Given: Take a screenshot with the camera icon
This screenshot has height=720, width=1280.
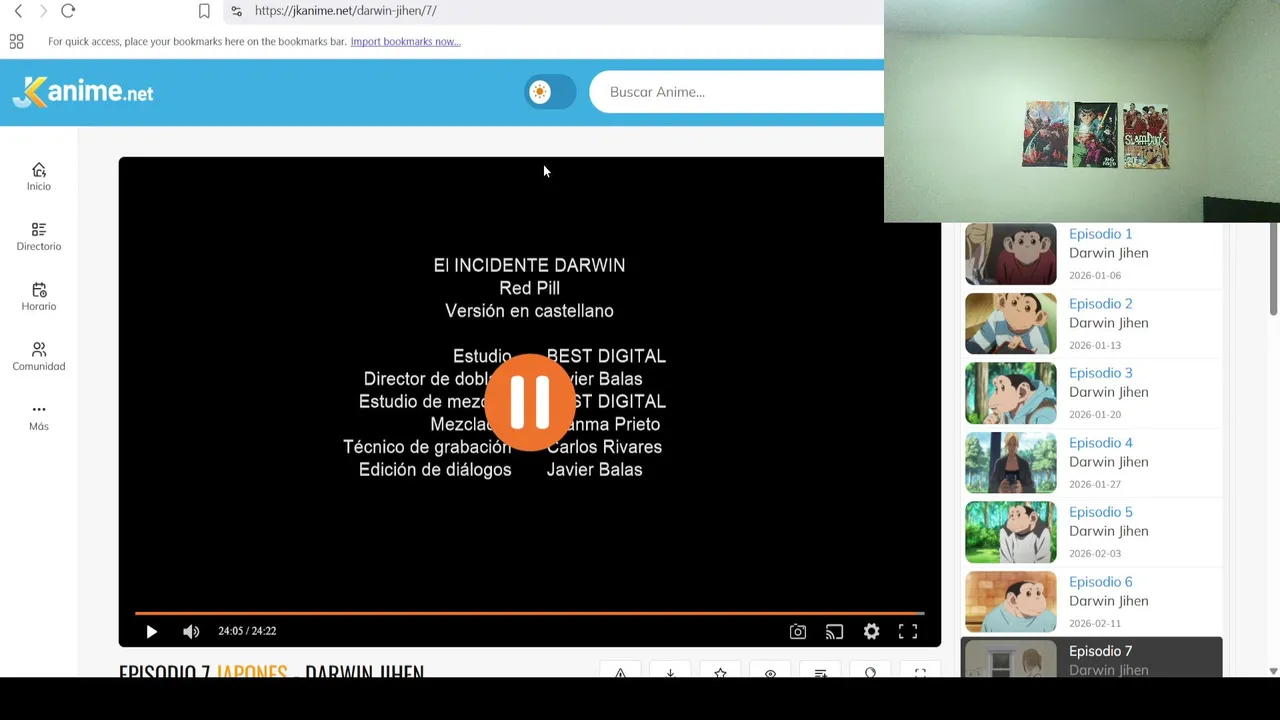Looking at the screenshot, I should click(798, 631).
